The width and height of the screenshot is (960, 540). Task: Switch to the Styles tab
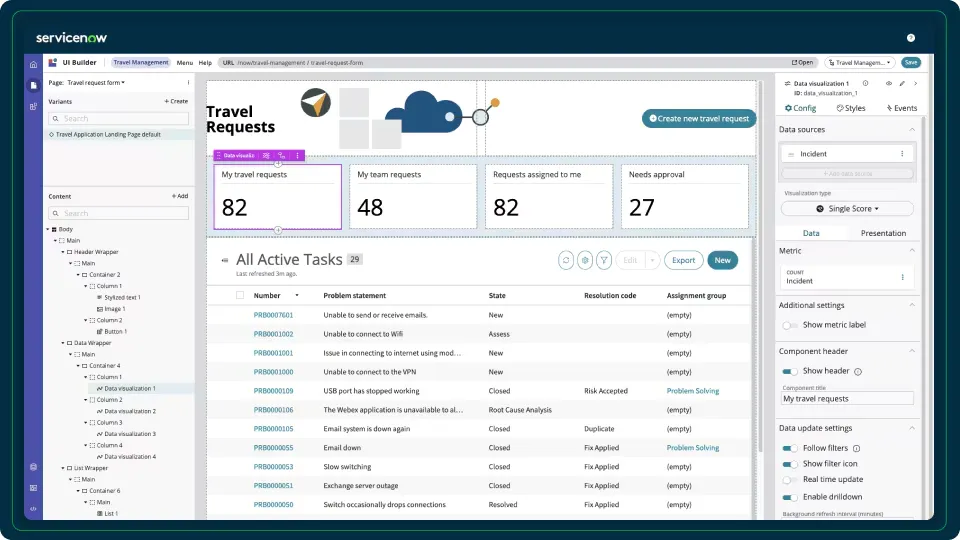(x=850, y=108)
